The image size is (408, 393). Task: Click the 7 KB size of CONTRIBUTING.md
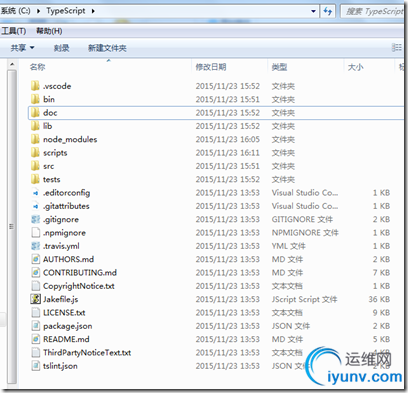click(381, 273)
